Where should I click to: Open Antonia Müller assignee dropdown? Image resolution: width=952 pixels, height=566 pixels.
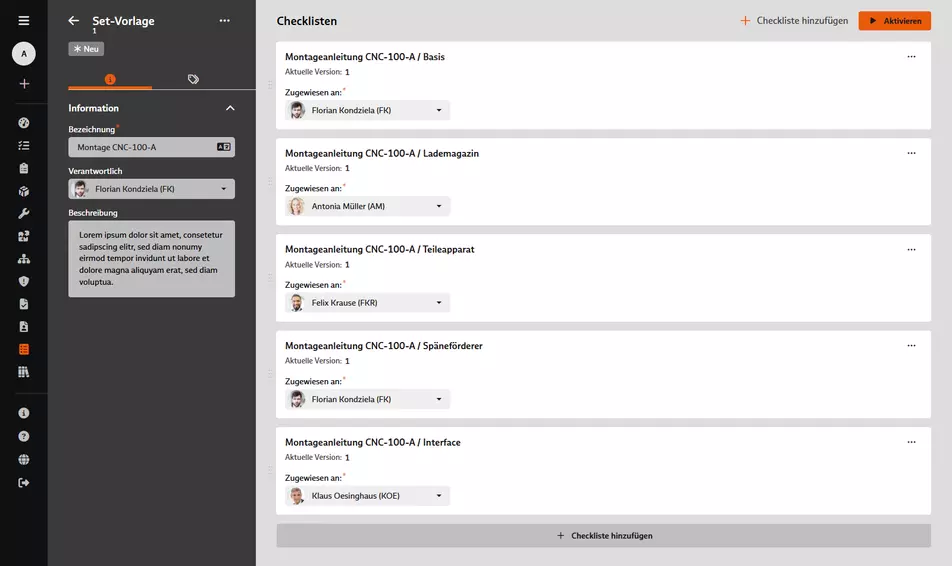click(367, 206)
